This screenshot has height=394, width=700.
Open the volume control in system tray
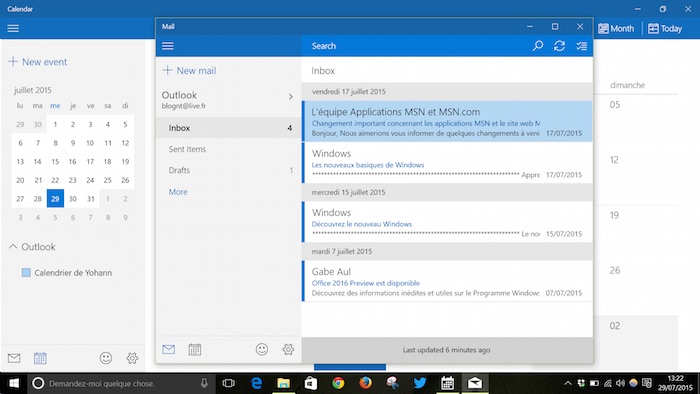click(x=621, y=383)
